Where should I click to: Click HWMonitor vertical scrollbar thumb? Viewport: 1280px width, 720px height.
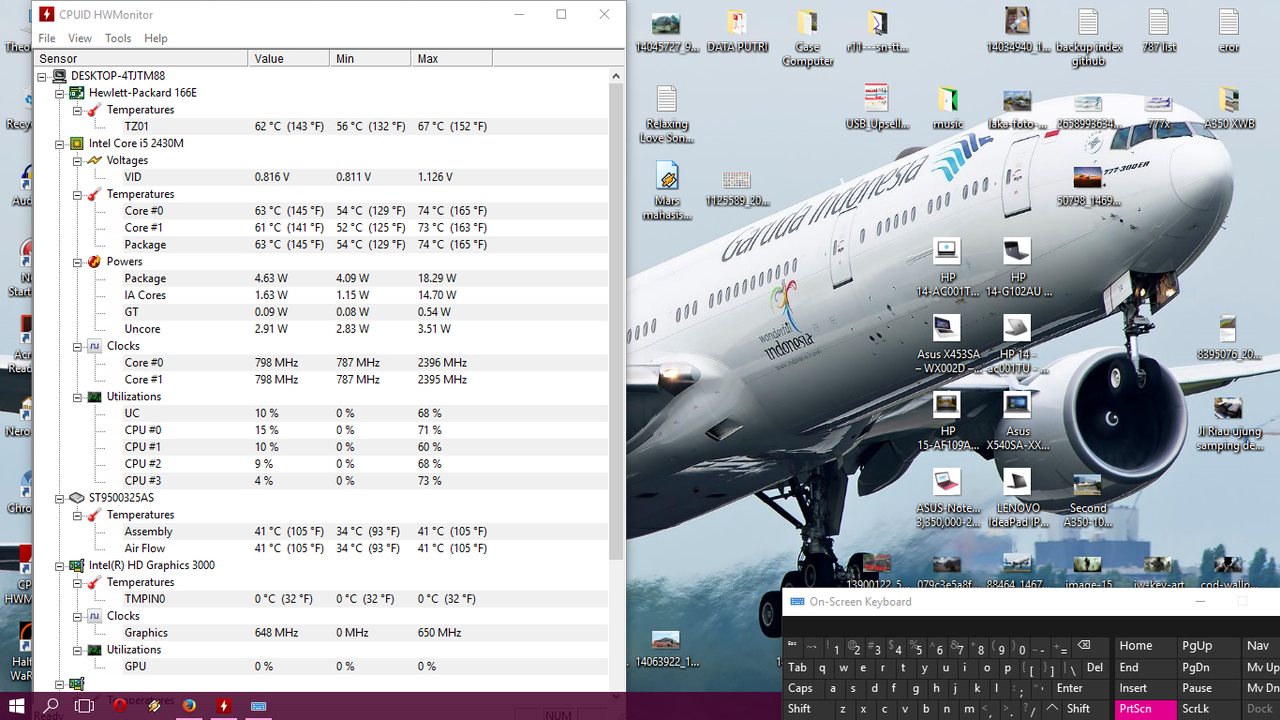(x=616, y=322)
